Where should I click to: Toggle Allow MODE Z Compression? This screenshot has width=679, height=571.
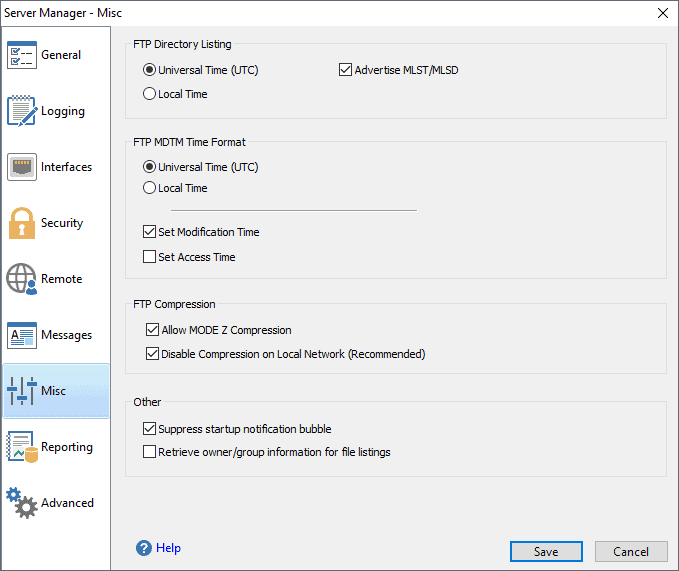[152, 330]
